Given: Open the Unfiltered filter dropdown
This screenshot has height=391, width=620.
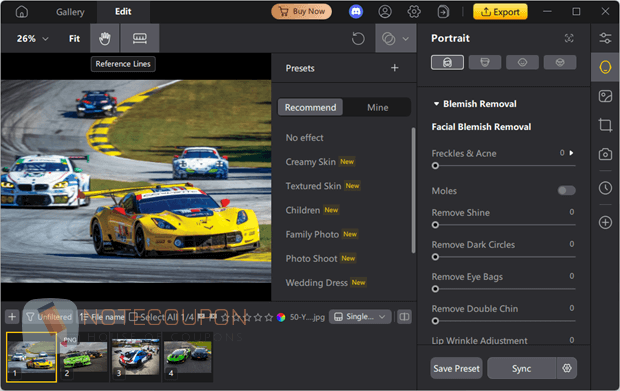Looking at the screenshot, I should (x=49, y=317).
